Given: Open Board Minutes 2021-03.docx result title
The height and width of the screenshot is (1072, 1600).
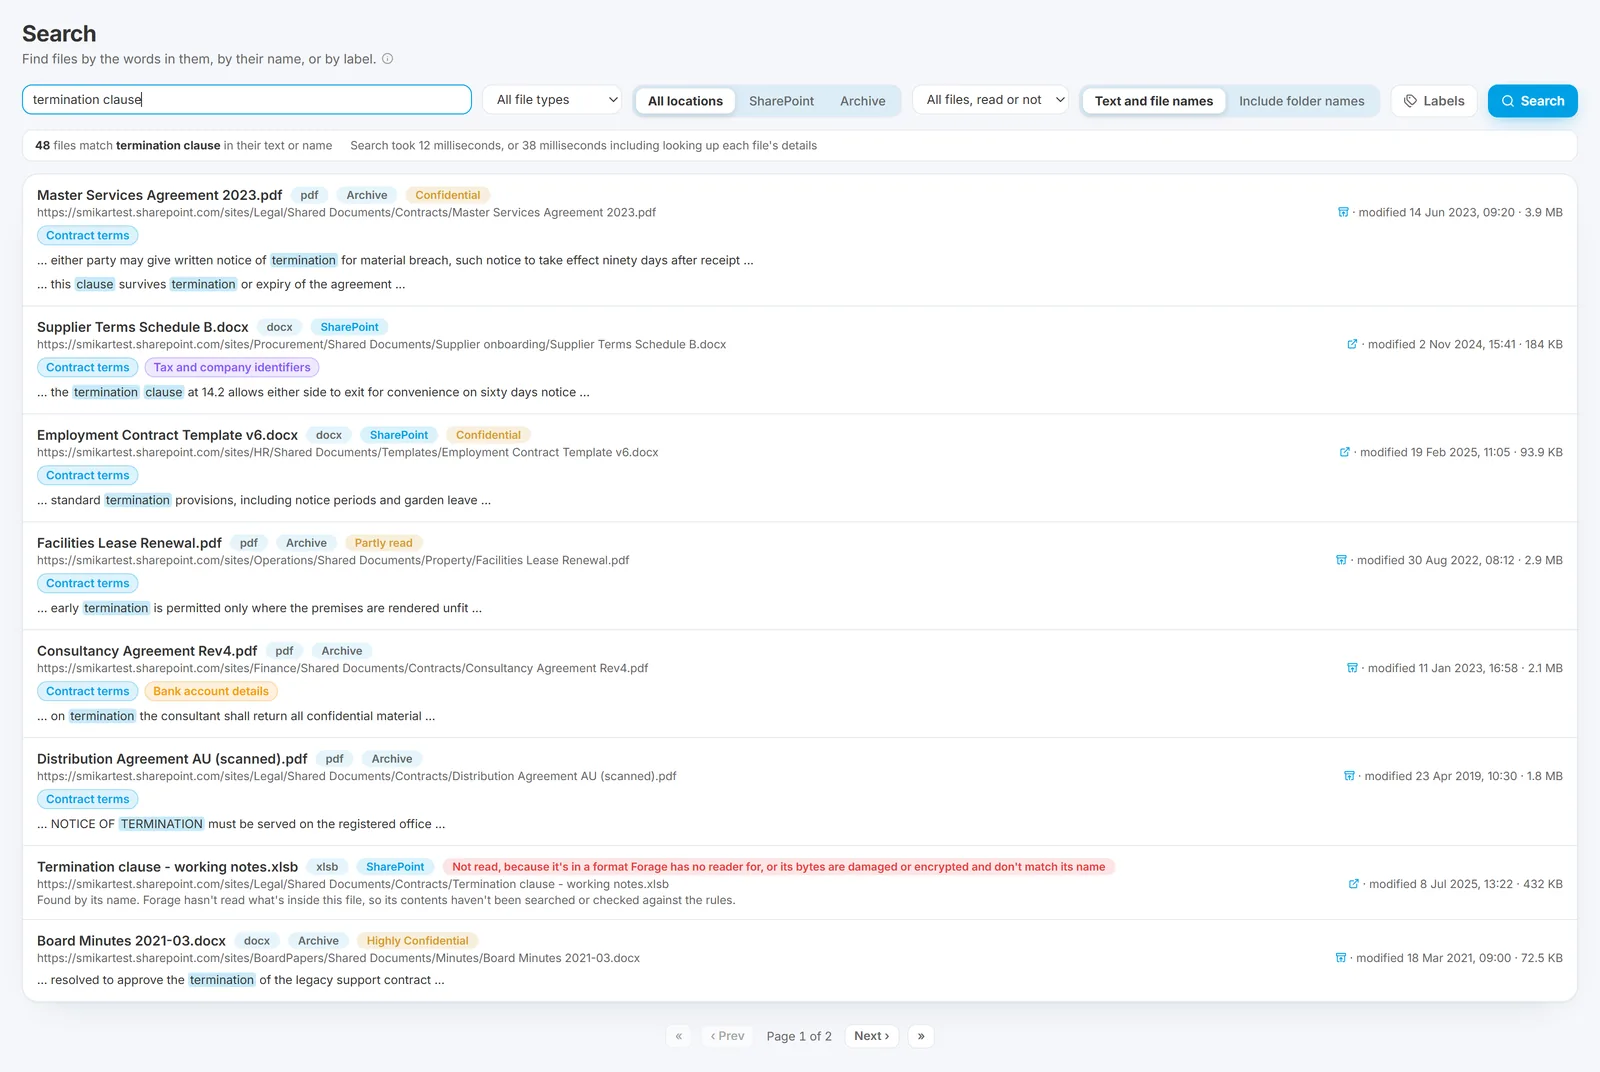Looking at the screenshot, I should (x=131, y=941).
